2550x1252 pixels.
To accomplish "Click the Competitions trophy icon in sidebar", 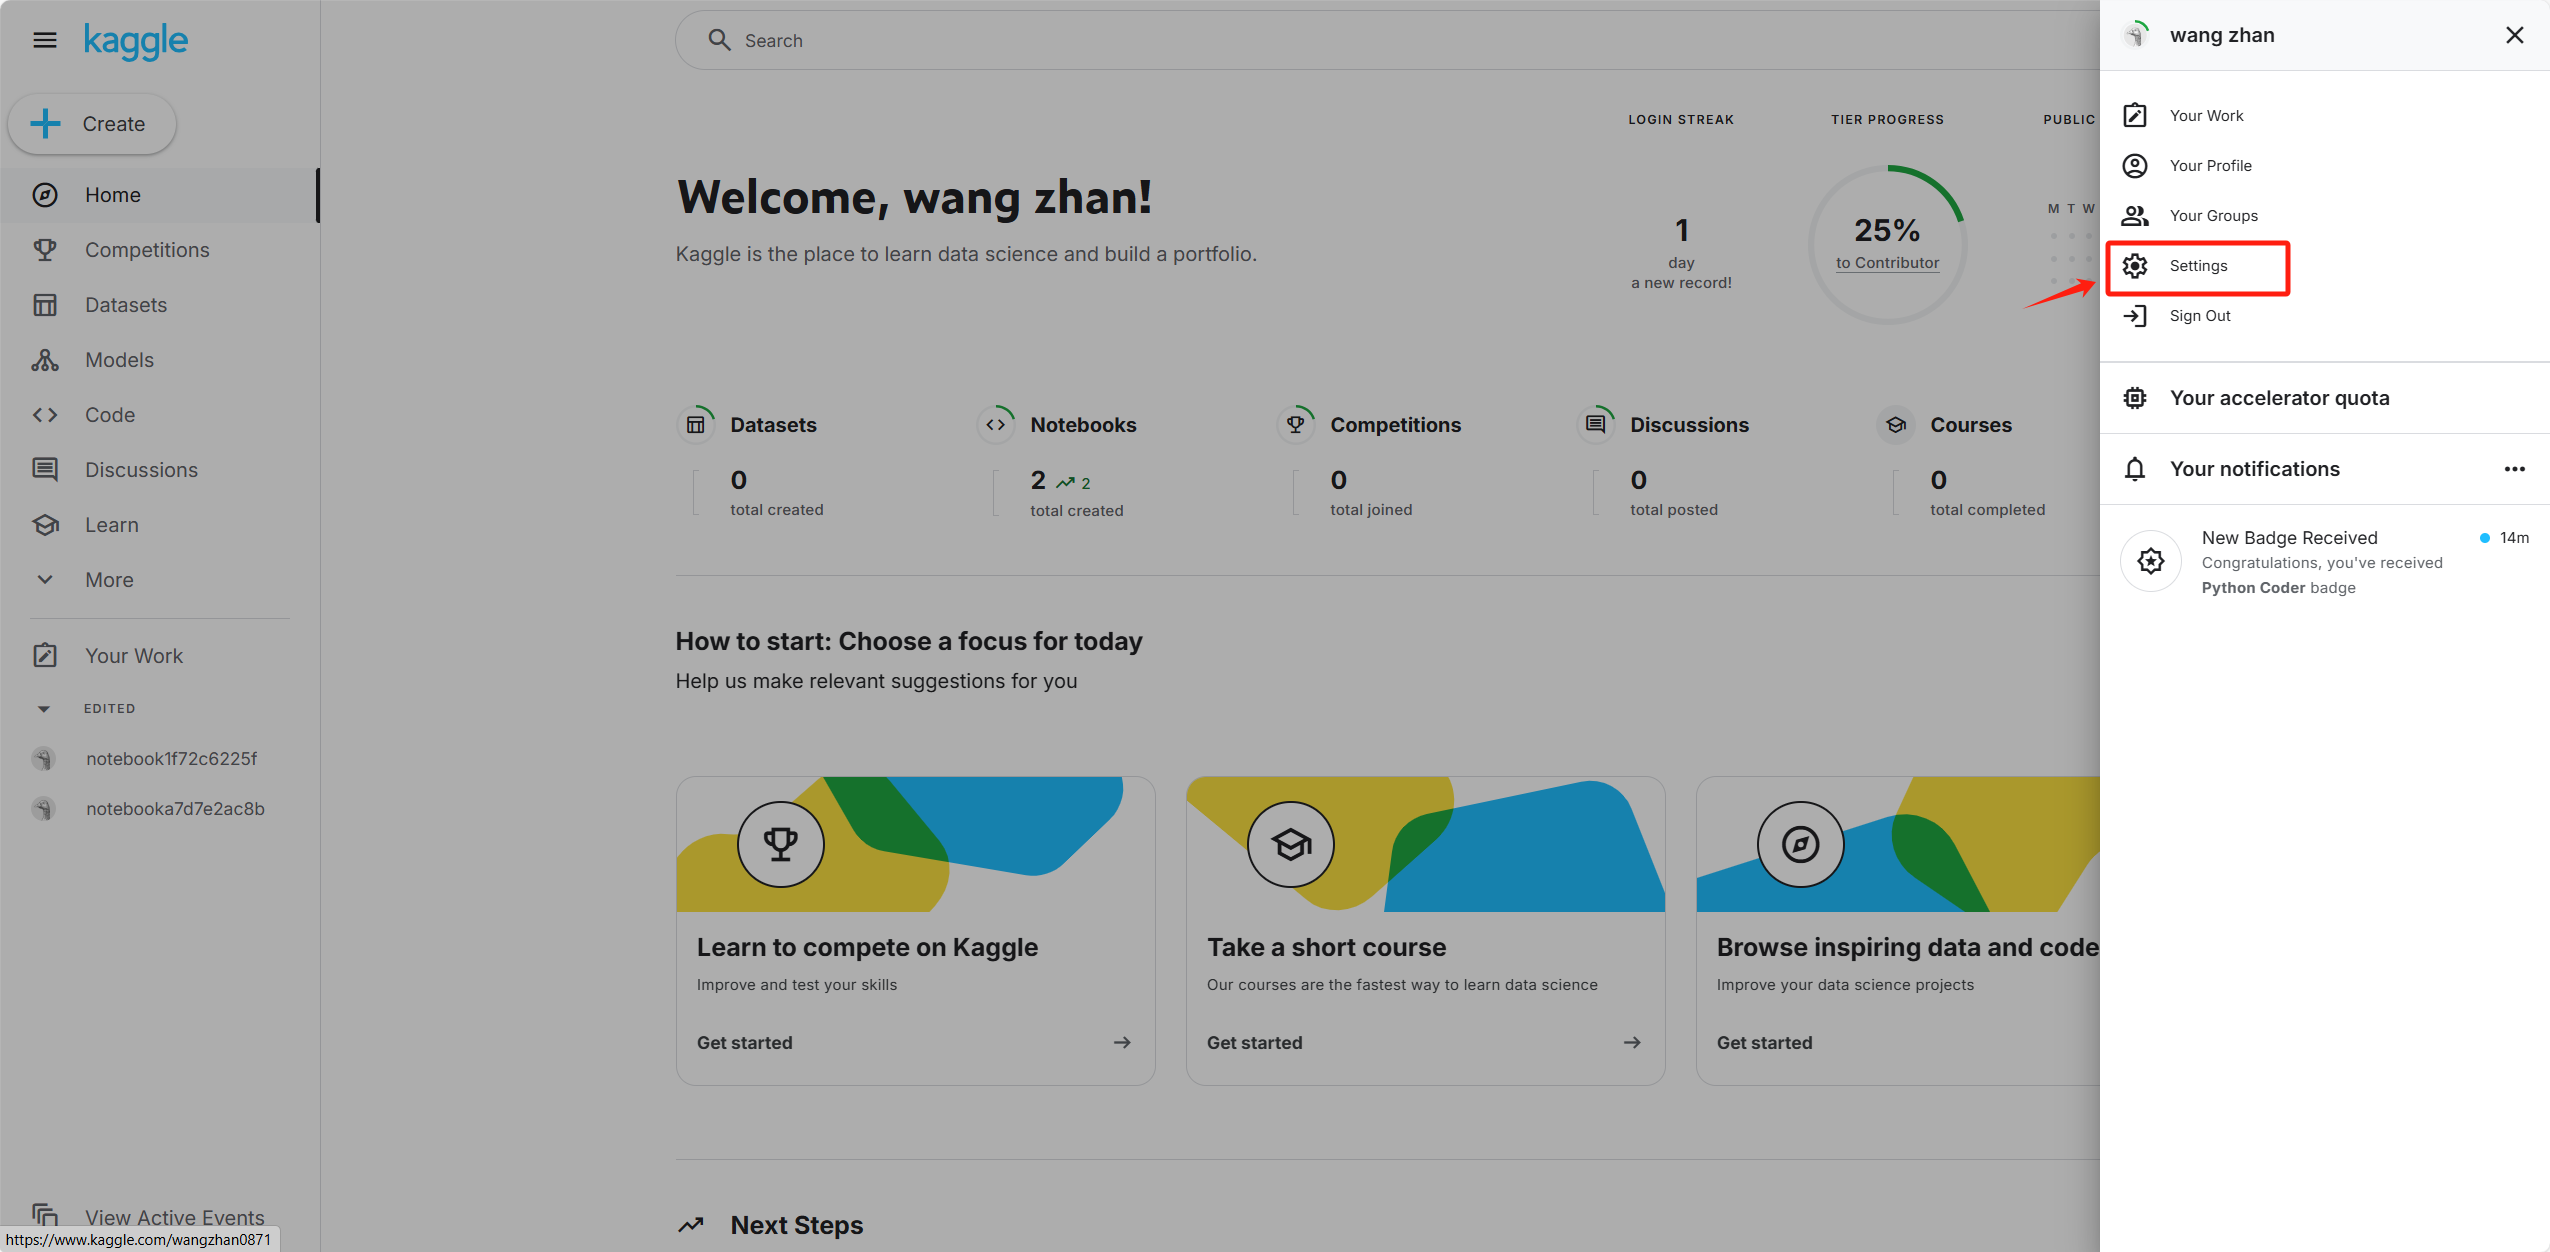I will point(44,250).
